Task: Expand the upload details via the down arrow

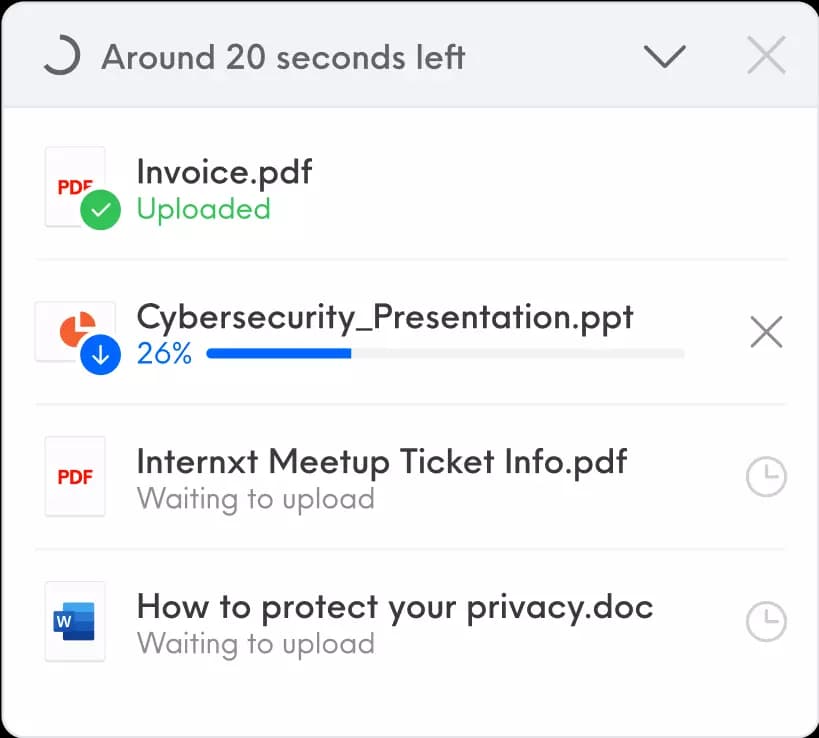Action: tap(665, 57)
